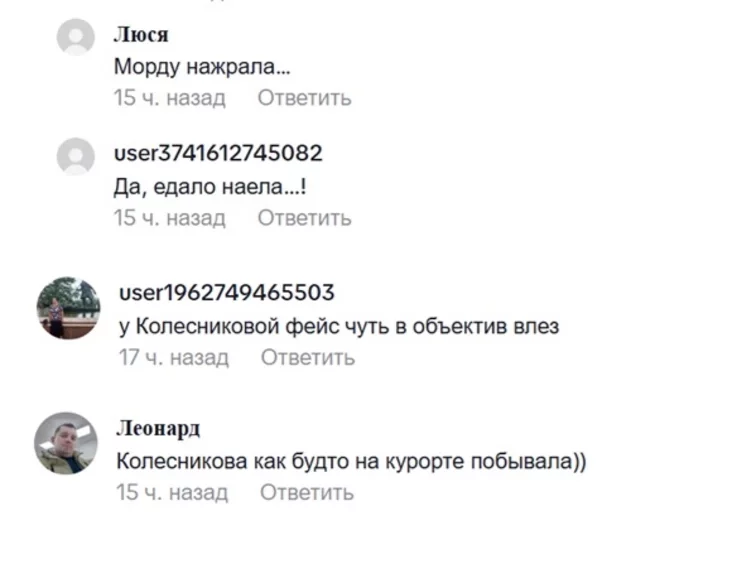Image resolution: width=732 pixels, height=564 pixels.
Task: Open user3741612745082's default avatar icon
Action: (x=76, y=156)
